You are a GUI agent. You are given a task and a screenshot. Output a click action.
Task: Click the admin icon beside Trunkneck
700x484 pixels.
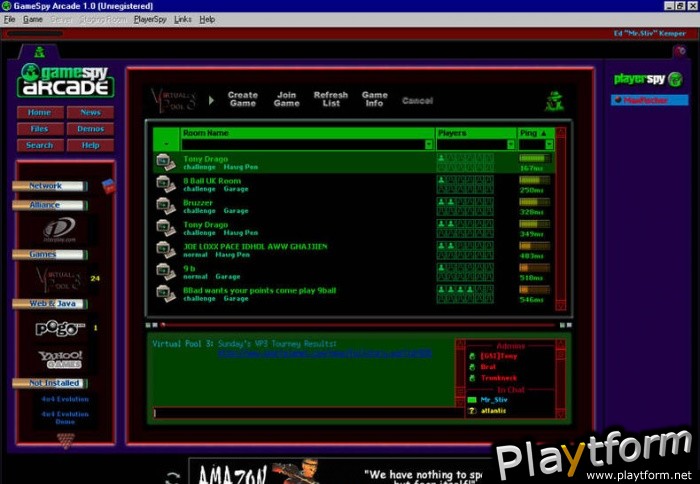coord(472,378)
